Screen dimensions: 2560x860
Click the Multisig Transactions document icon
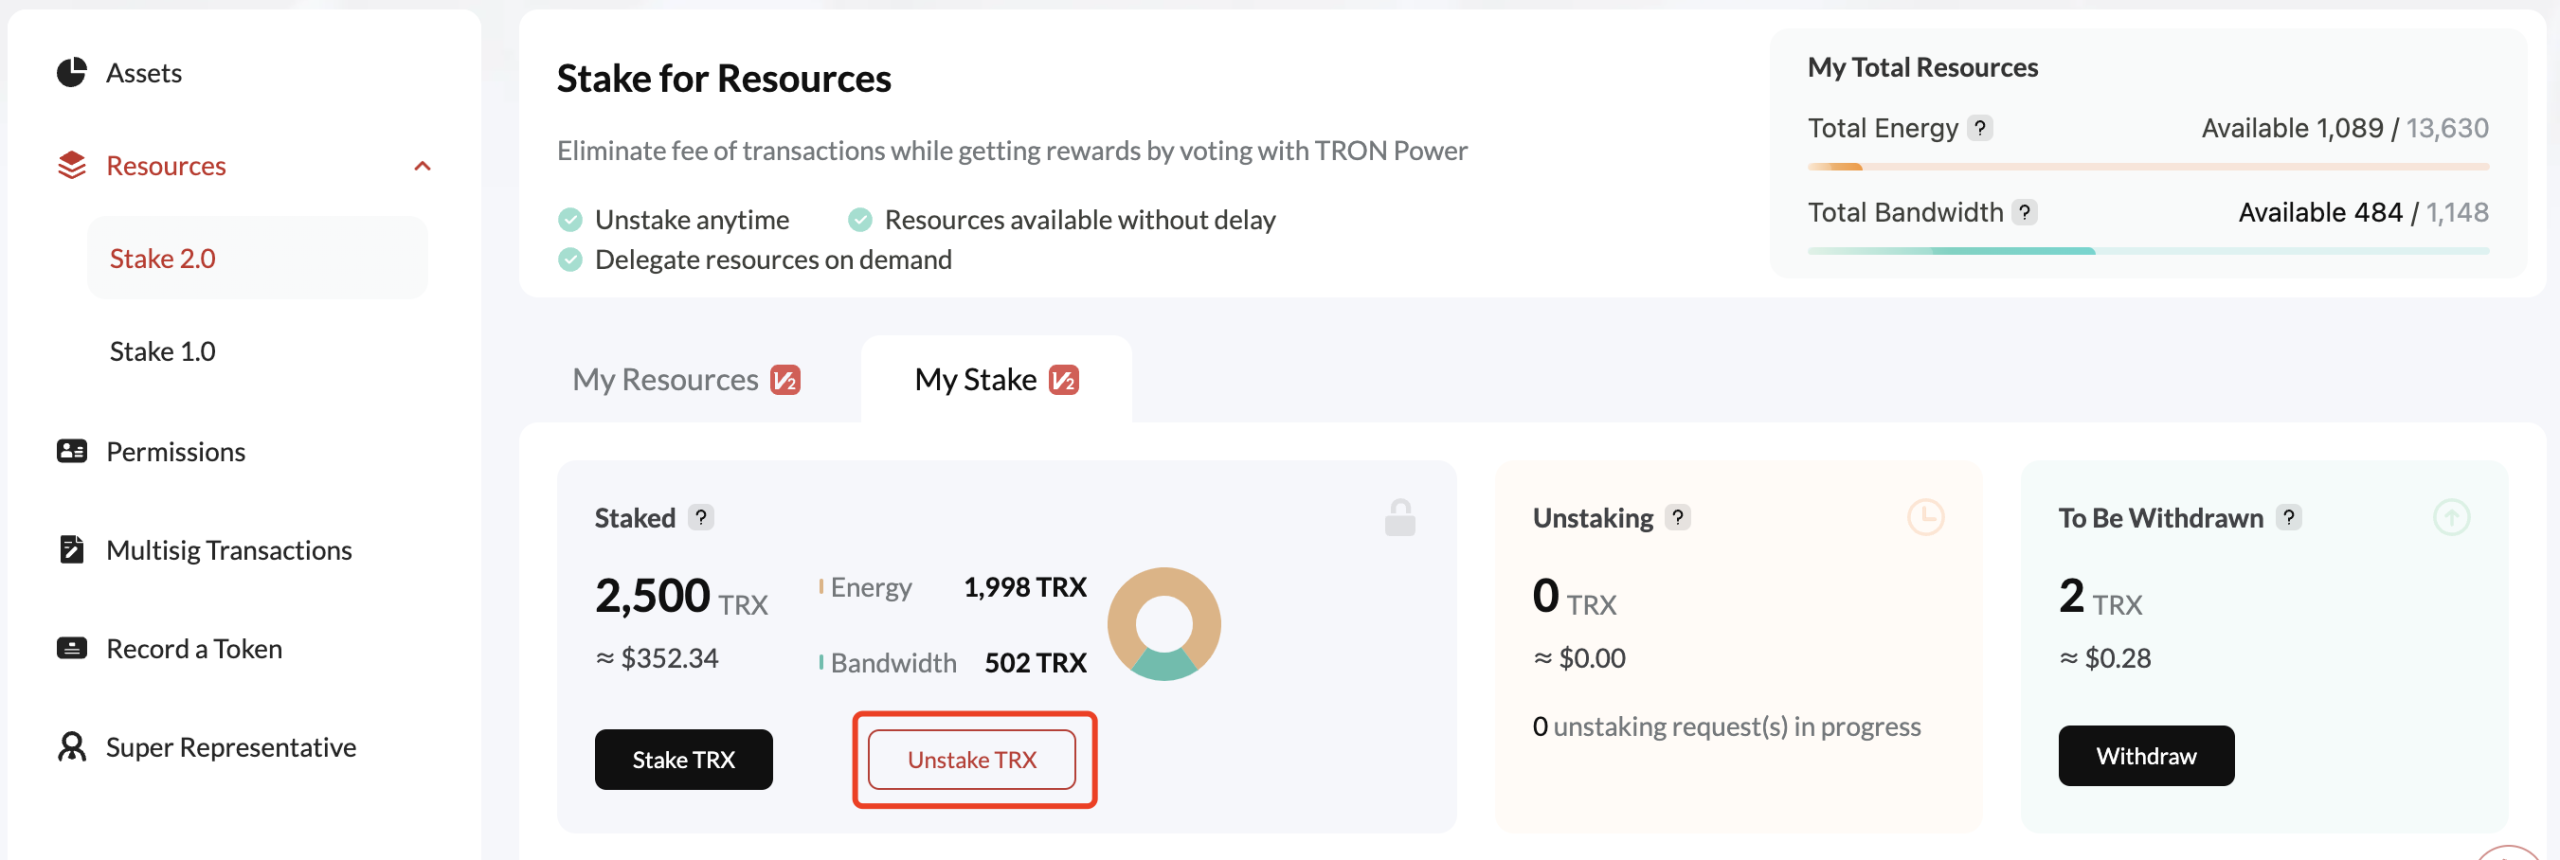[x=71, y=550]
